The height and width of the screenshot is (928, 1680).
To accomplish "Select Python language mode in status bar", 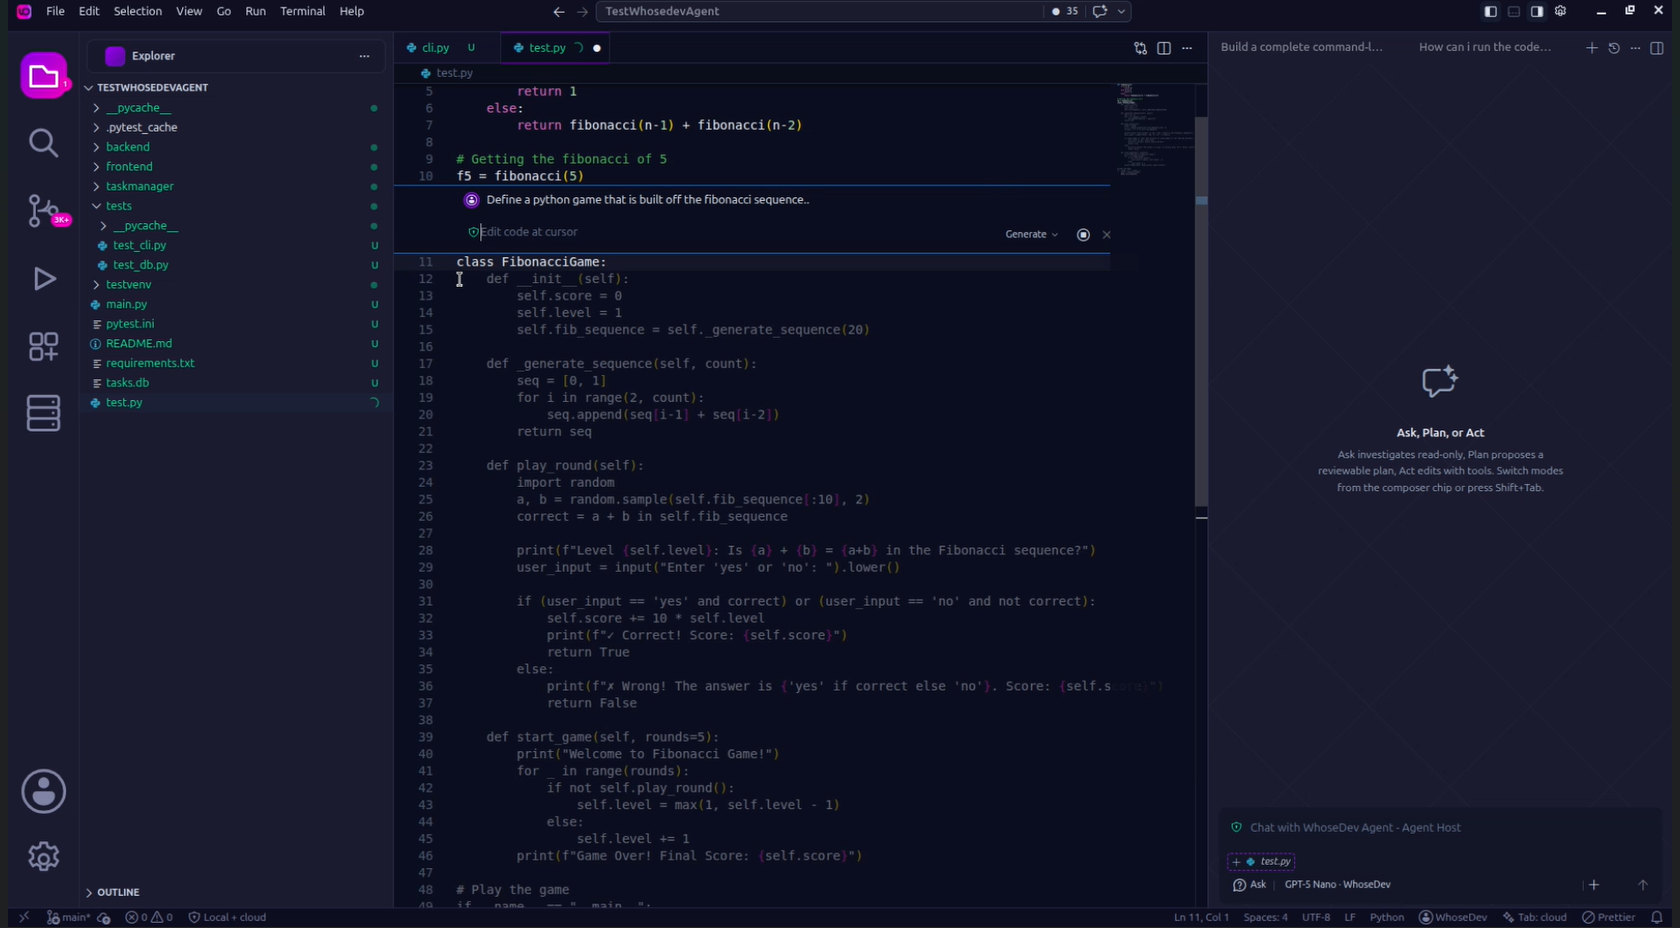I will (x=1386, y=917).
